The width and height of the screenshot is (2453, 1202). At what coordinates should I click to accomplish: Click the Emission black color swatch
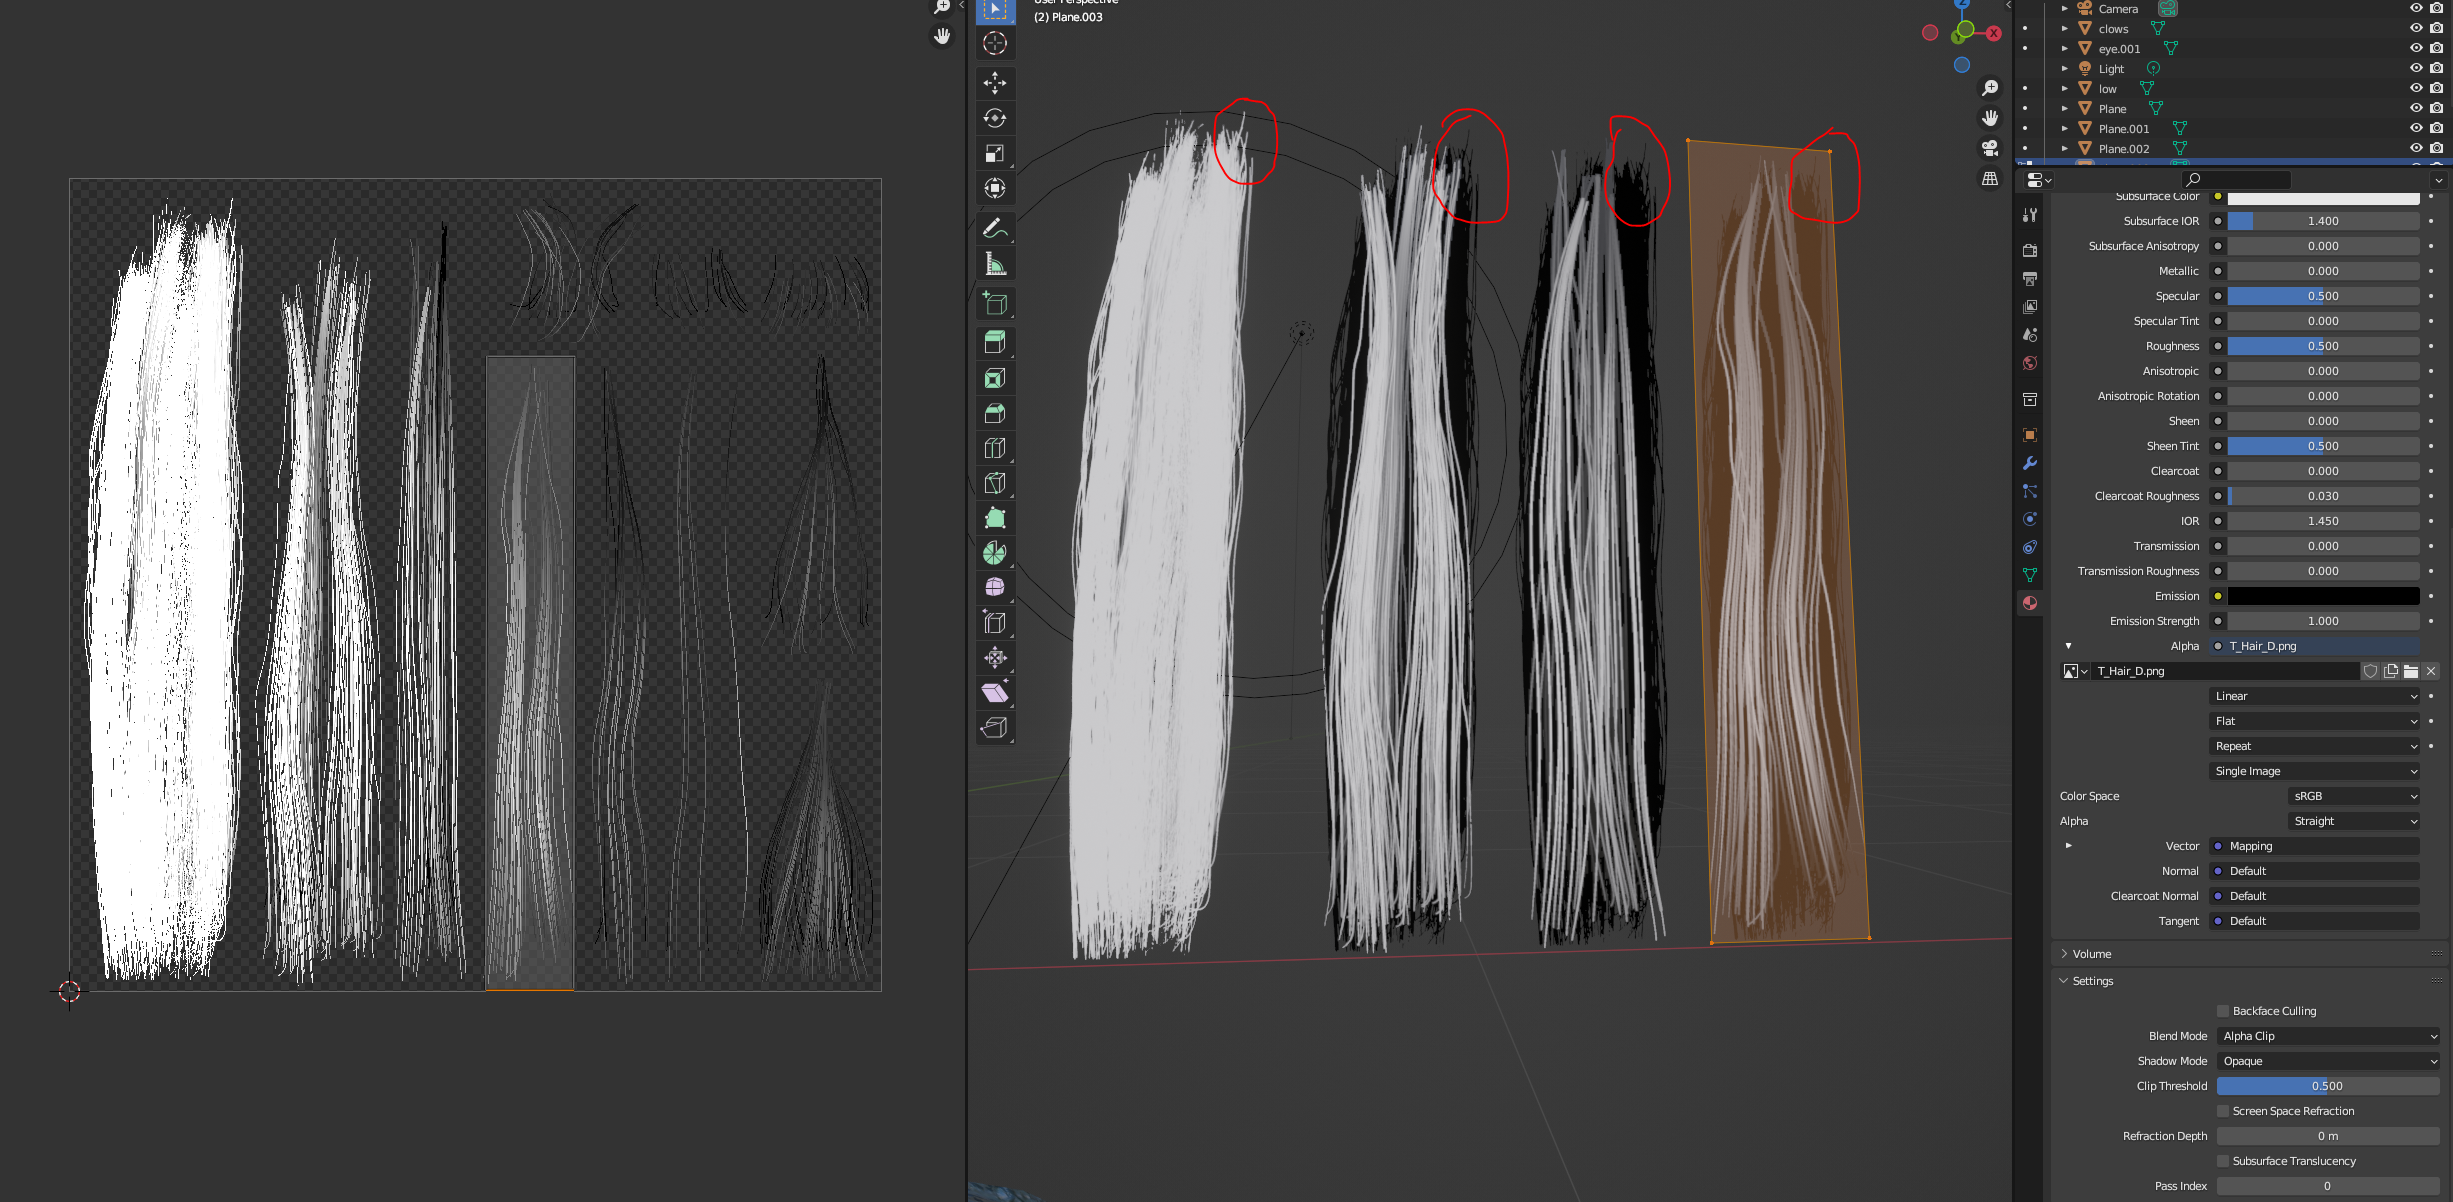point(2323,596)
